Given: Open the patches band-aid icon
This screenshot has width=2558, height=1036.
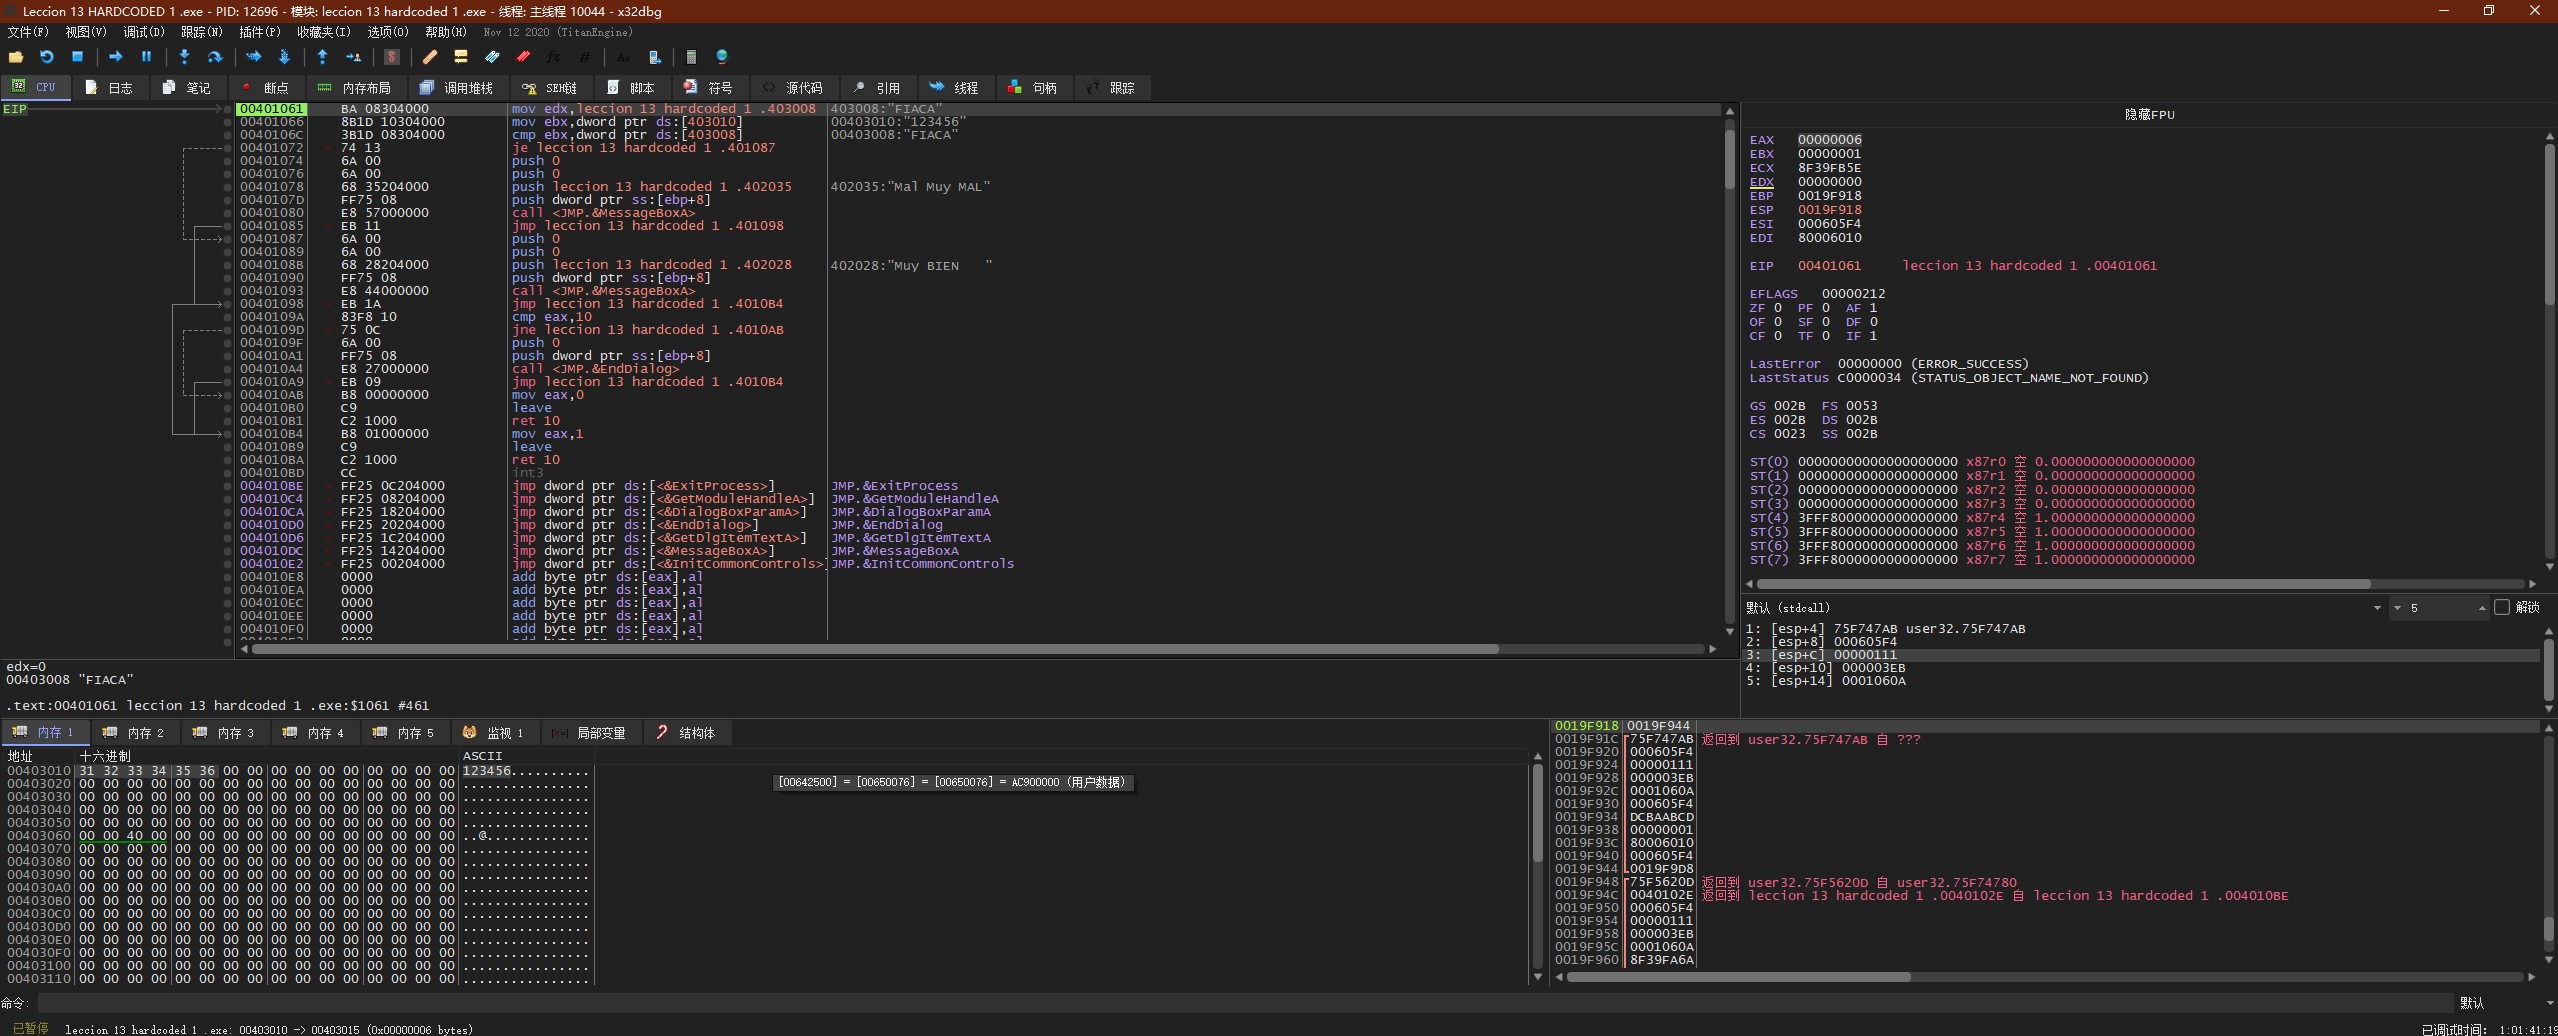Looking at the screenshot, I should click(x=429, y=57).
